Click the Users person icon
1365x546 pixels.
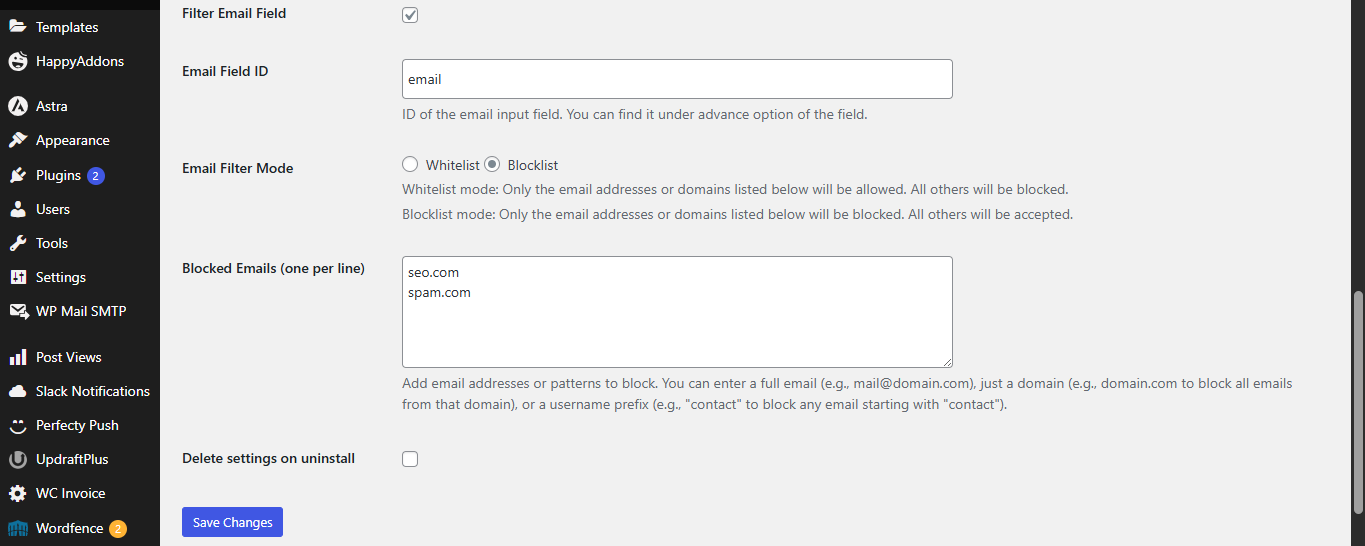tap(18, 209)
